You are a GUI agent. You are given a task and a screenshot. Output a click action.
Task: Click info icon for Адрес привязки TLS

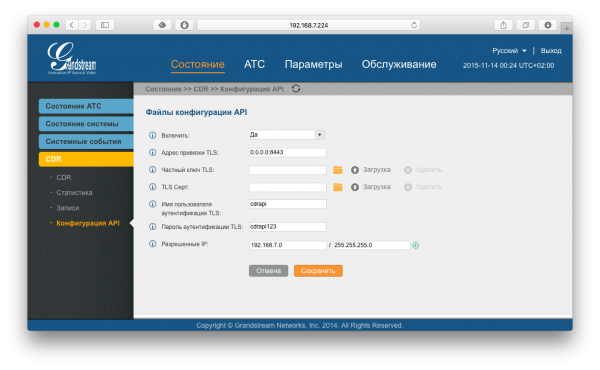tap(152, 152)
